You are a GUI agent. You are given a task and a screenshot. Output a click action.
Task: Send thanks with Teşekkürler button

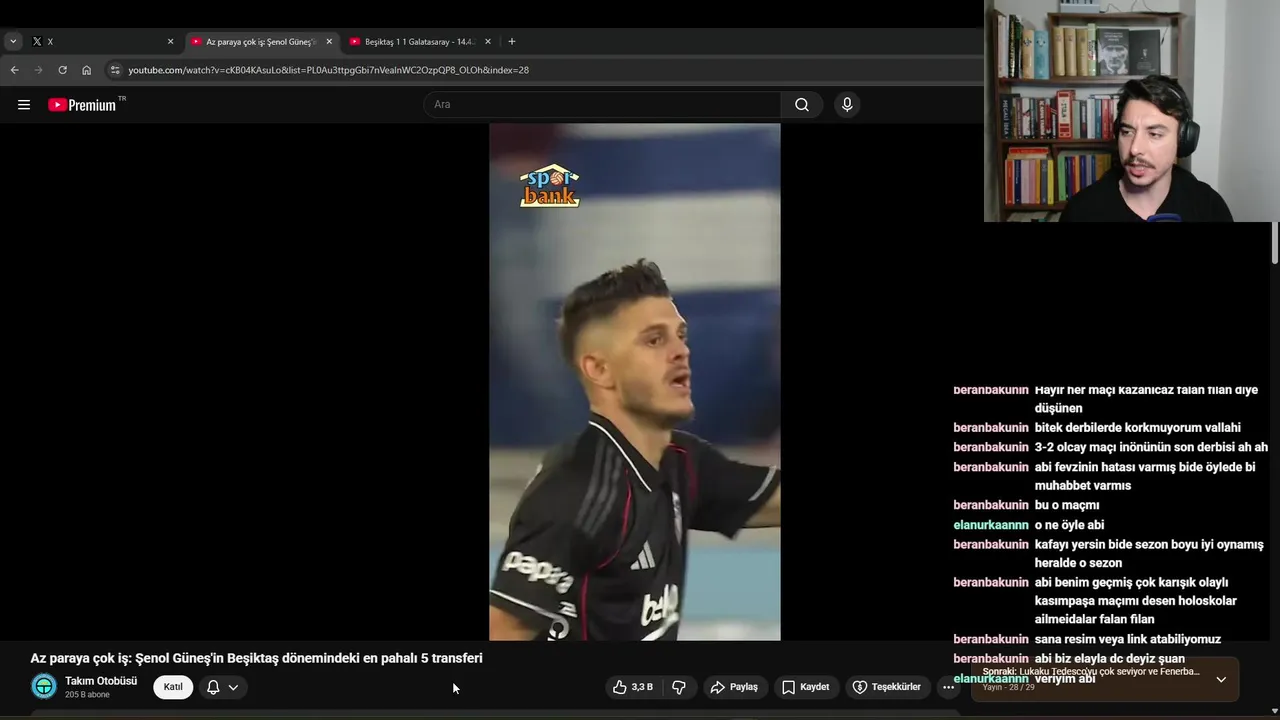886,687
